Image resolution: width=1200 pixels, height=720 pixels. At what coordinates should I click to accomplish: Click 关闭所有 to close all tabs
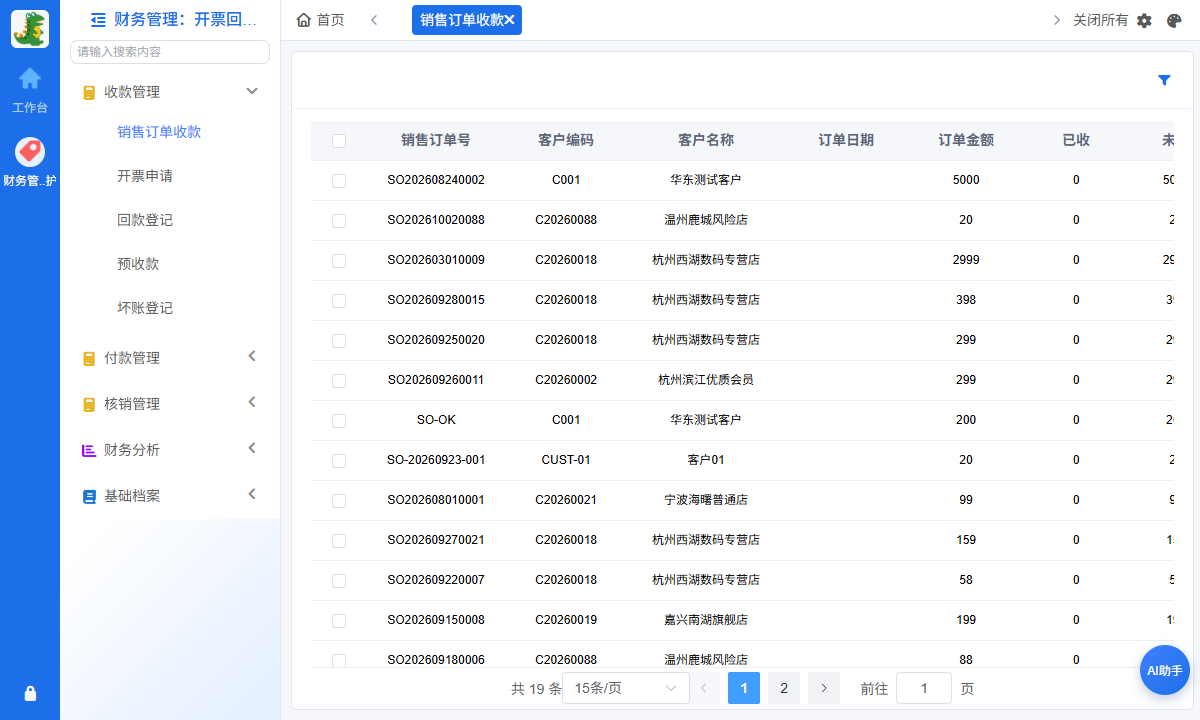click(1101, 20)
